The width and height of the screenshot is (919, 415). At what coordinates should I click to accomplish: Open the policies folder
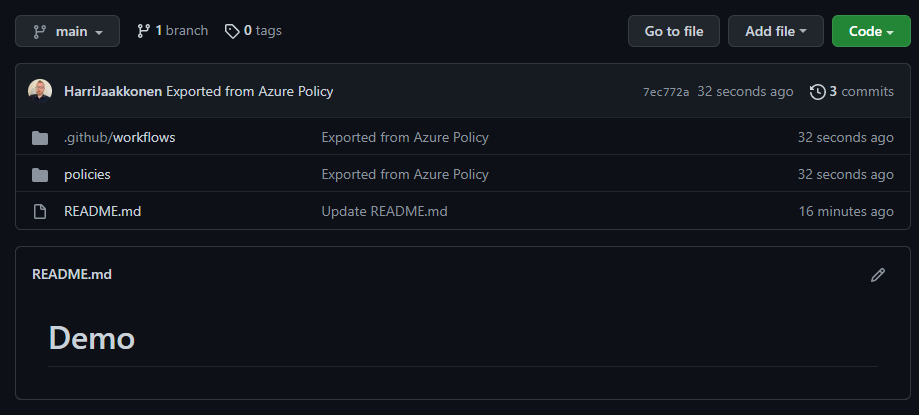coord(87,174)
